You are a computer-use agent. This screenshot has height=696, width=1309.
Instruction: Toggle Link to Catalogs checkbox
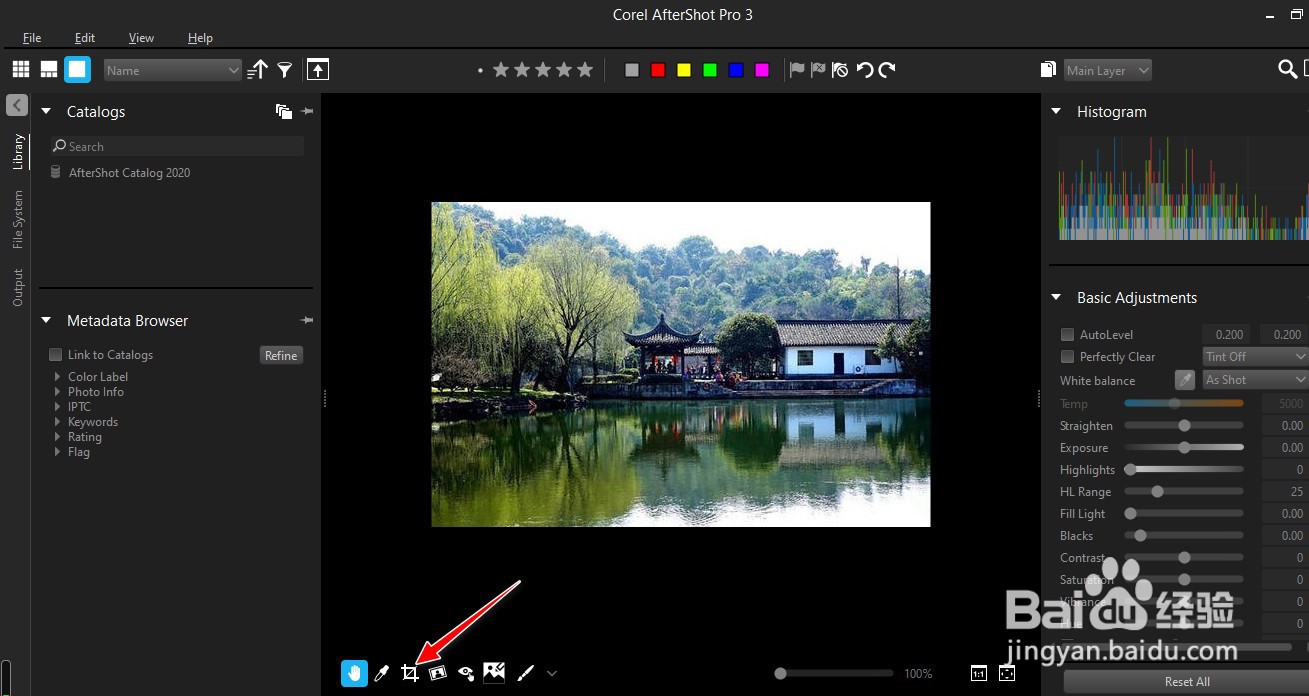[x=55, y=354]
